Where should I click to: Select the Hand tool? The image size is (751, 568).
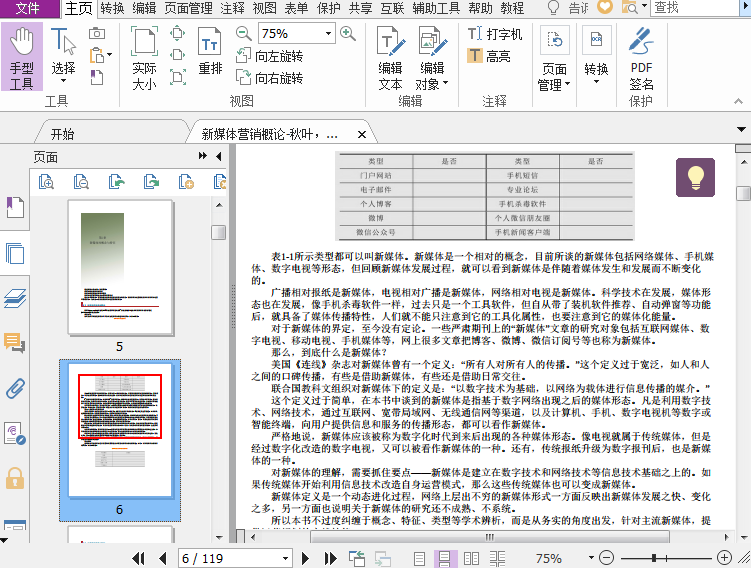coord(22,57)
